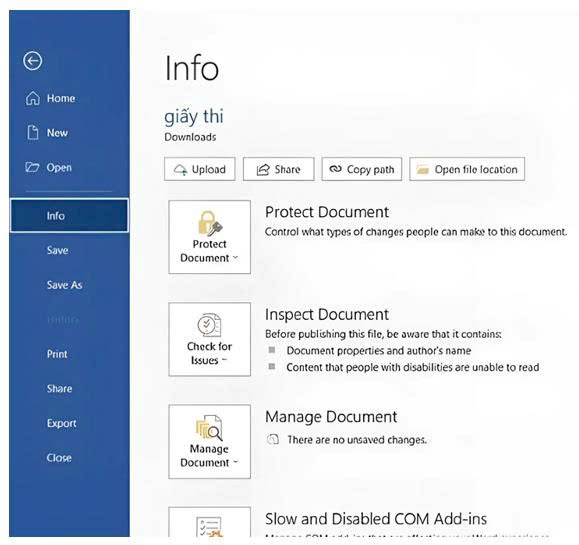
Task: Click the Downloads location text
Action: point(190,137)
